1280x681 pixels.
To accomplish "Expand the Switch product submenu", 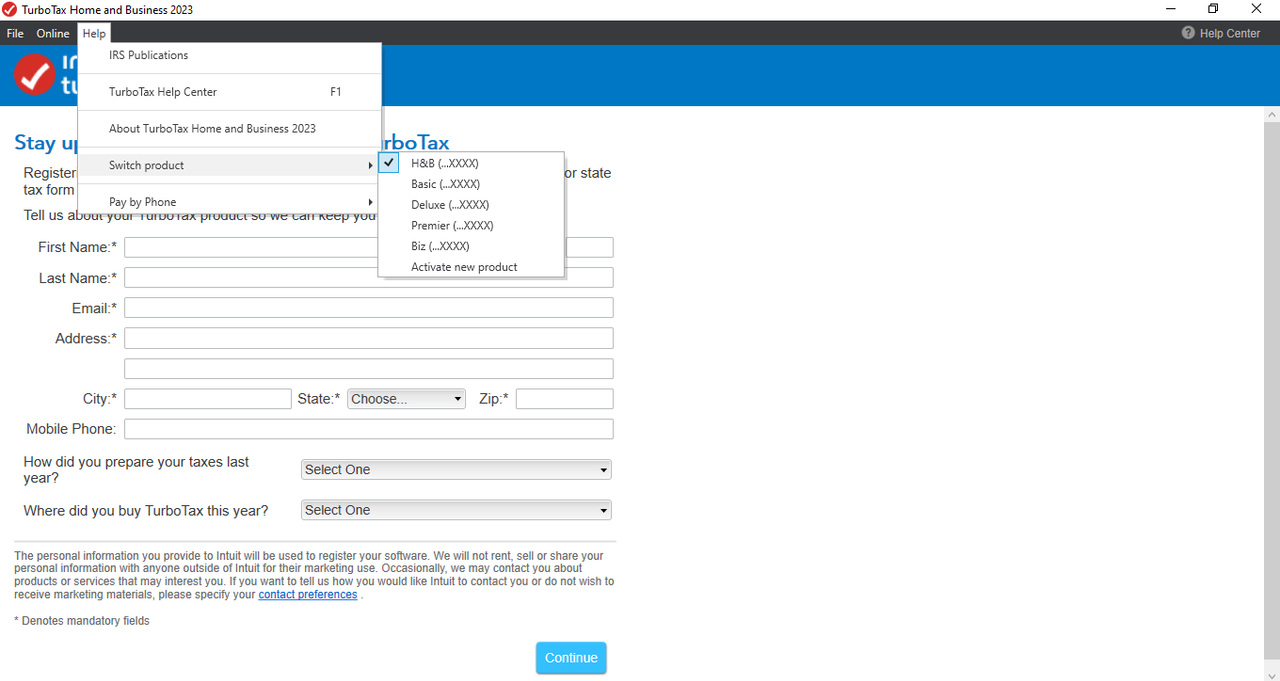I will coord(230,165).
